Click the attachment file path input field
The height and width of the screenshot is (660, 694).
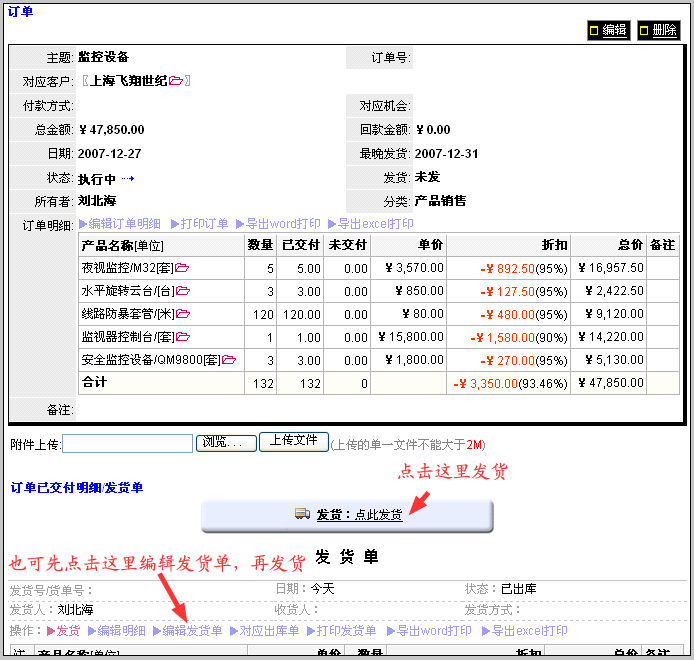pyautogui.click(x=126, y=443)
